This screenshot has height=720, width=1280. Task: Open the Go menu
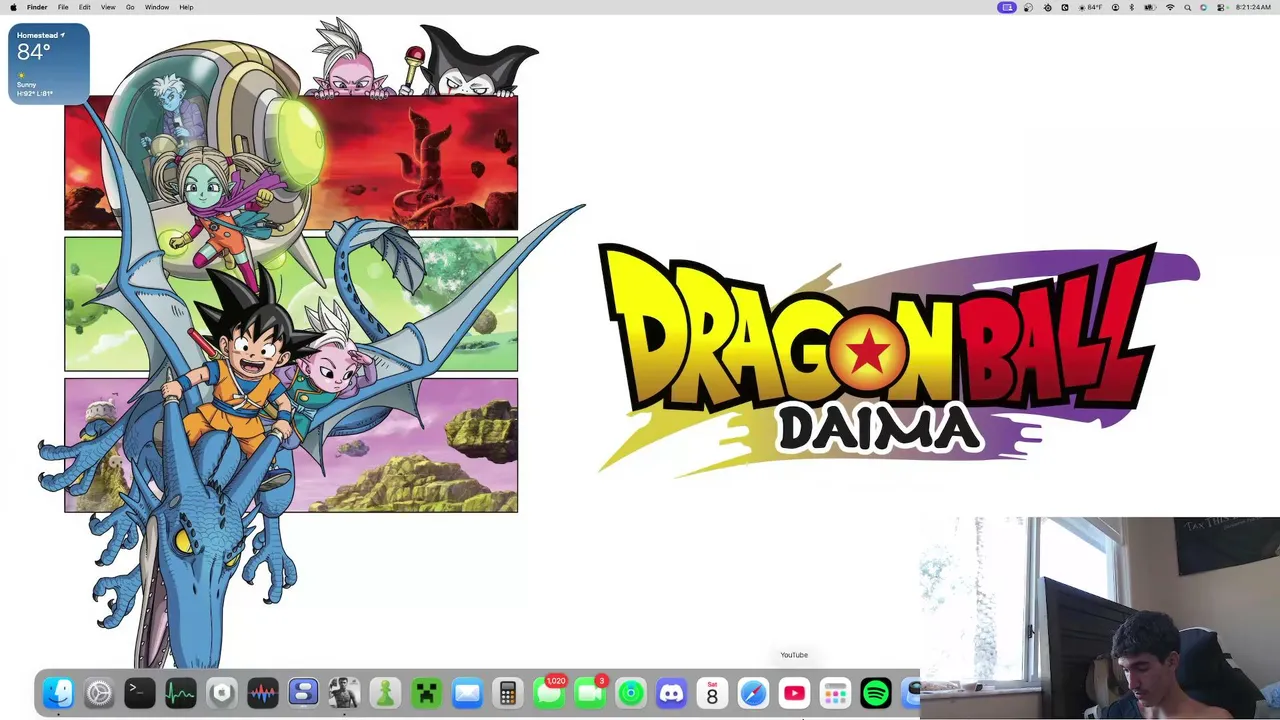130,7
